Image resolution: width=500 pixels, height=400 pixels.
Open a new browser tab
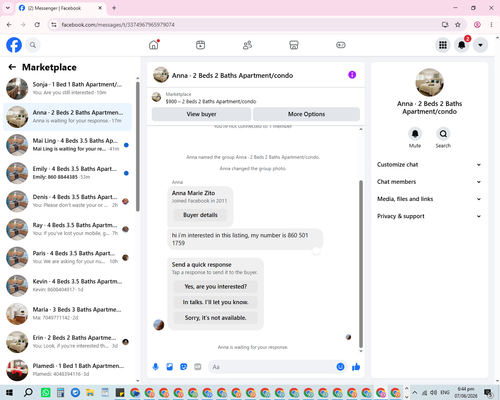(x=114, y=8)
